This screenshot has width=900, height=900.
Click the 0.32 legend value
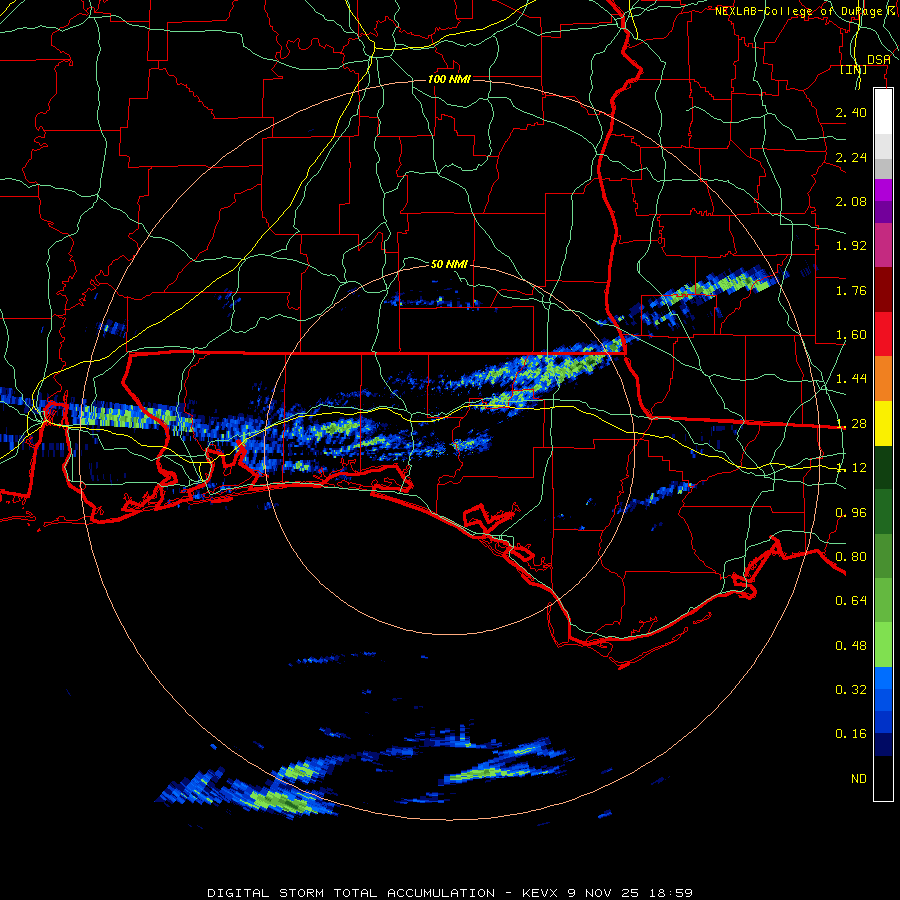(x=851, y=689)
